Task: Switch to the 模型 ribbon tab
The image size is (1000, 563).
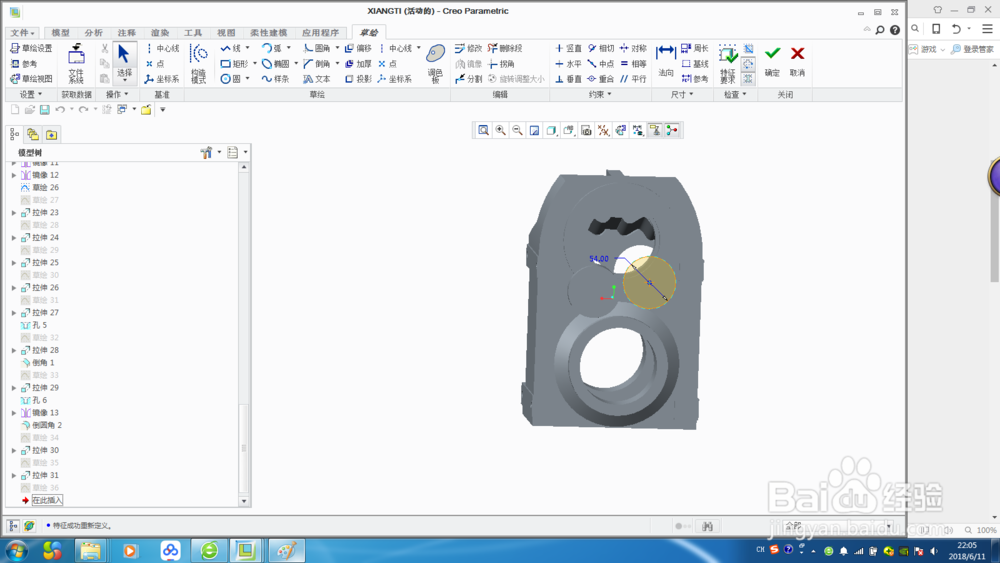Action: 60,33
